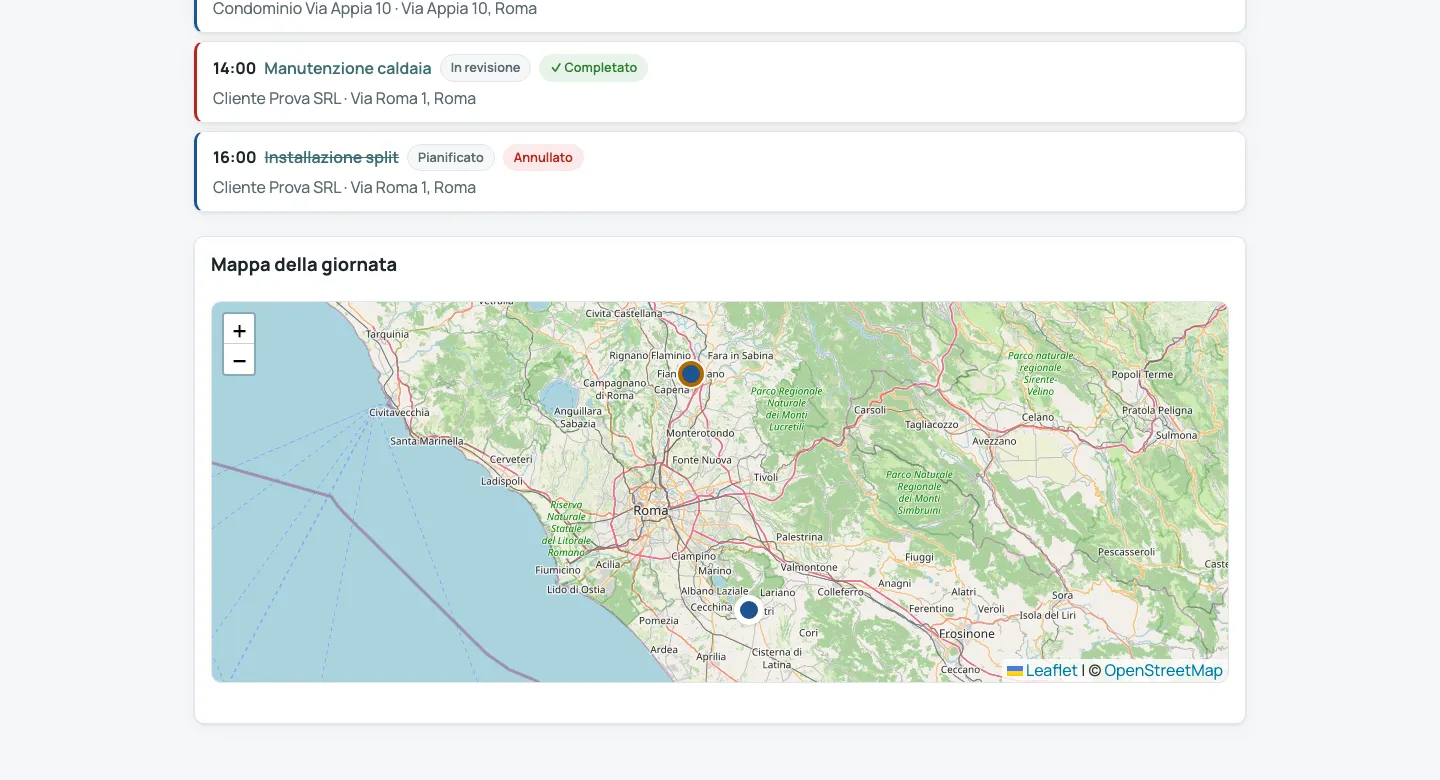Open the Leaflet attribution link
Screen dimensions: 1440x780
[1052, 670]
